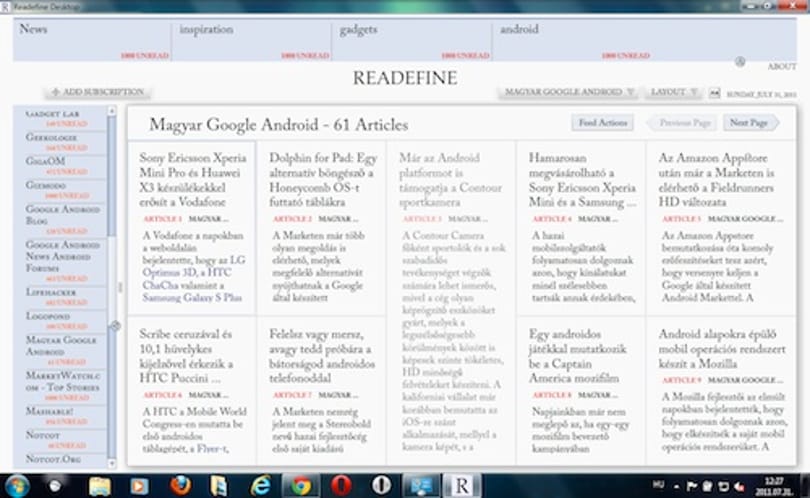
Task: Open the settings gear icon near About
Action: [740, 62]
